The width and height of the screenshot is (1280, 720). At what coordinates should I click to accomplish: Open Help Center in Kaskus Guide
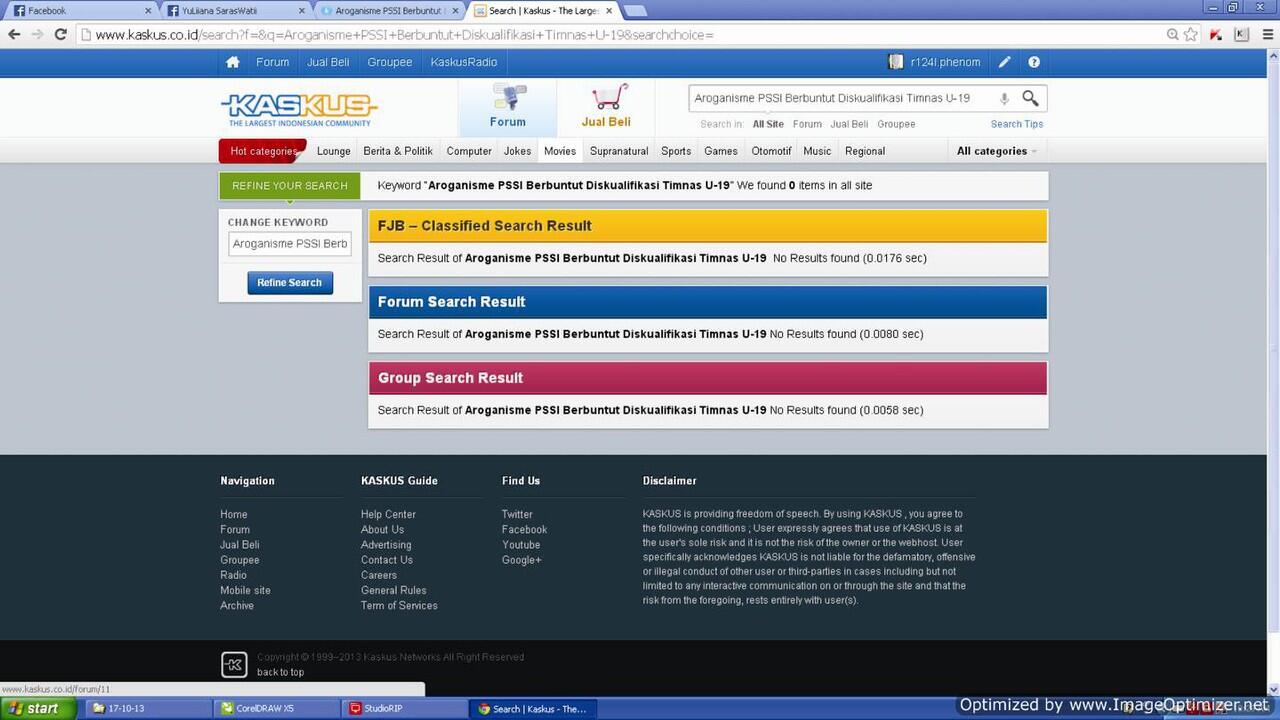pyautogui.click(x=388, y=514)
